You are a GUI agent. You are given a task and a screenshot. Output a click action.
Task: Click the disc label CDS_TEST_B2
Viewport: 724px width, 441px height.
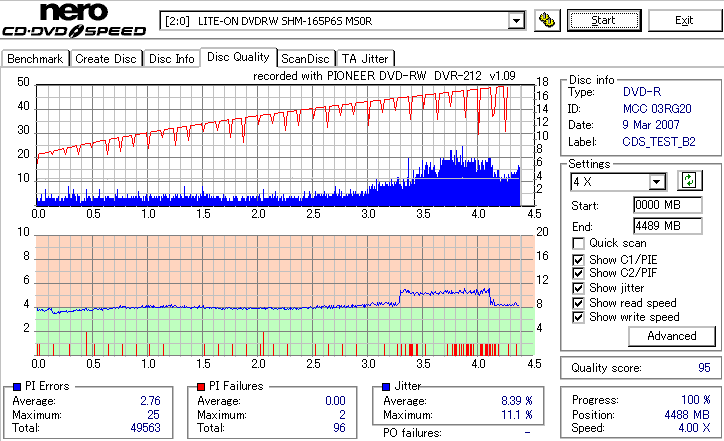click(659, 142)
